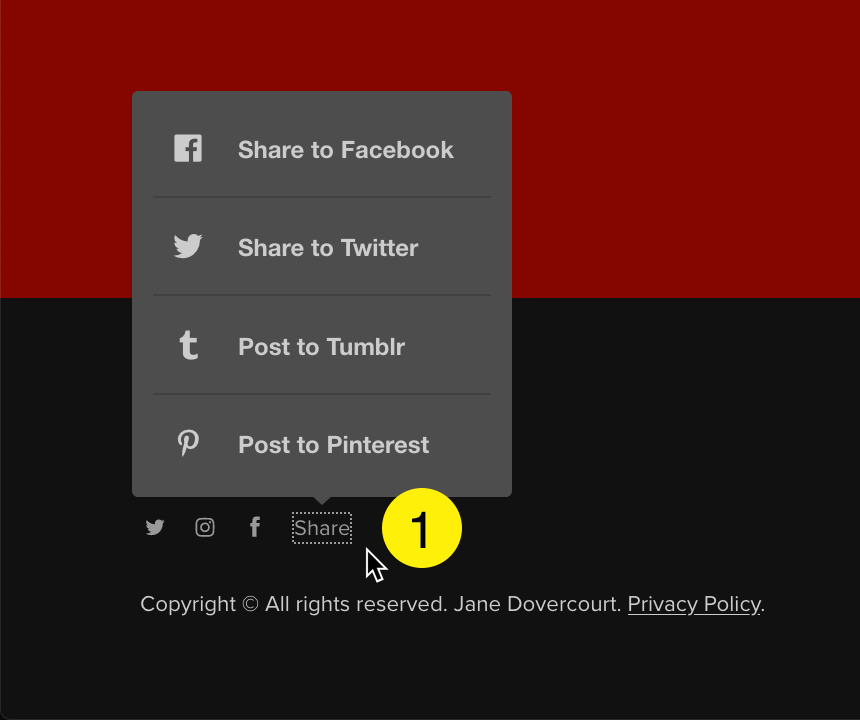
Task: Toggle the Share popup via Share link
Action: [322, 528]
